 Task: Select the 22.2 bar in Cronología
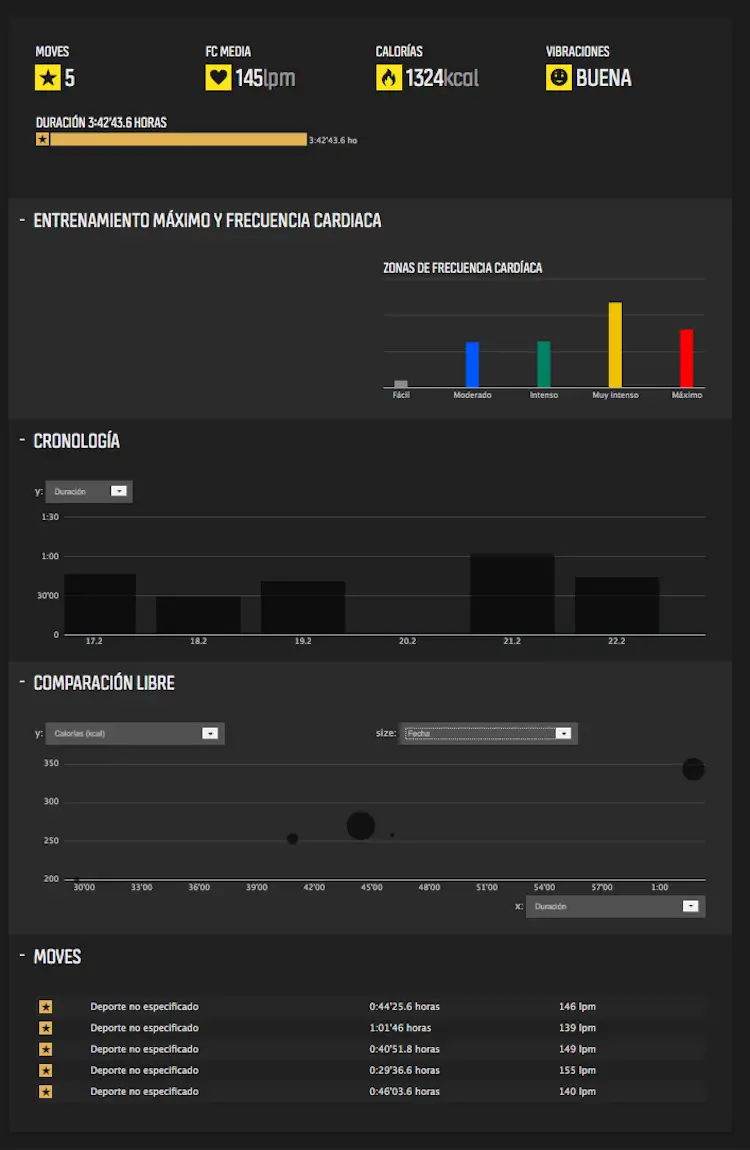point(617,605)
